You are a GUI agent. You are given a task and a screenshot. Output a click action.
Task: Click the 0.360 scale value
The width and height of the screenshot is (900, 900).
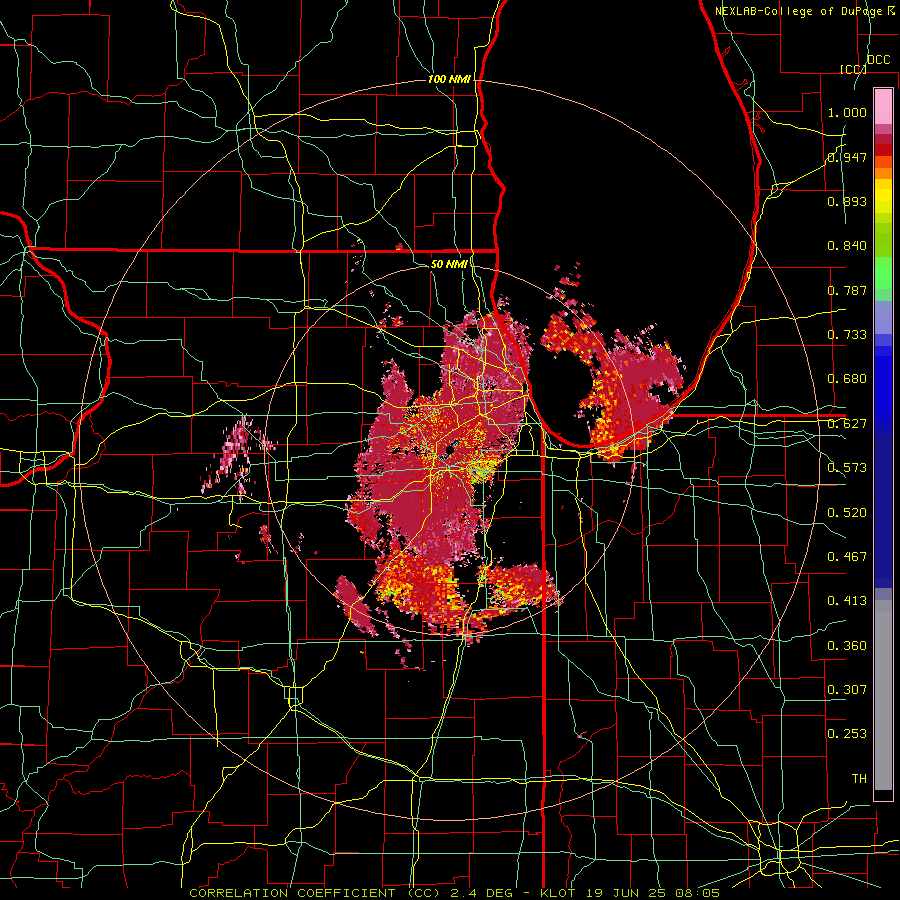point(847,646)
